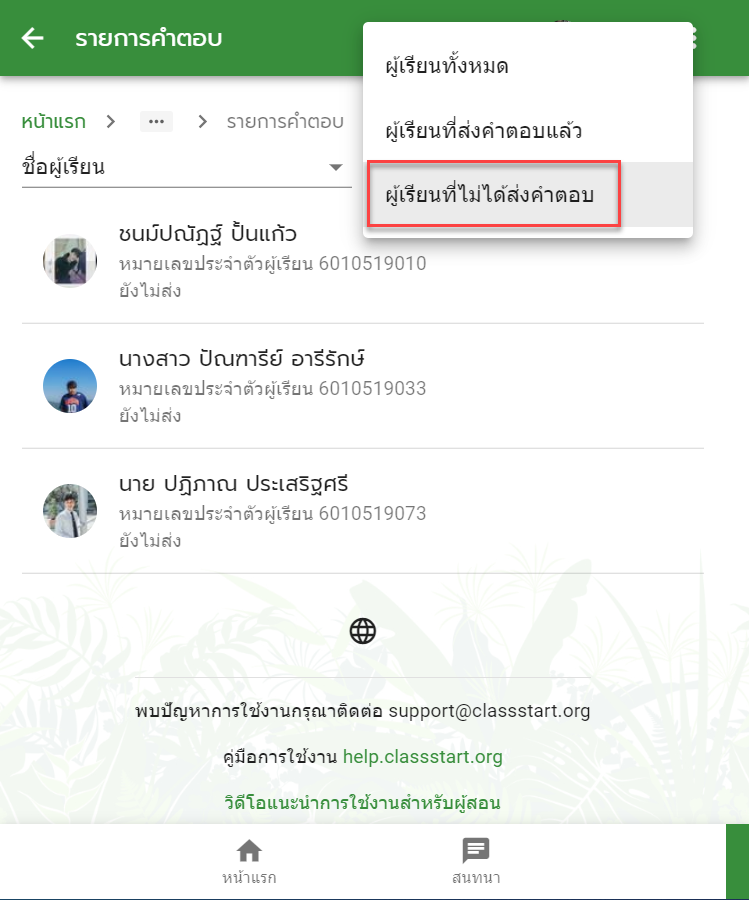Open วิดีโอแนะนำการใช้งานสำหรับผู้สอน link
749x900 pixels.
pyautogui.click(x=362, y=802)
